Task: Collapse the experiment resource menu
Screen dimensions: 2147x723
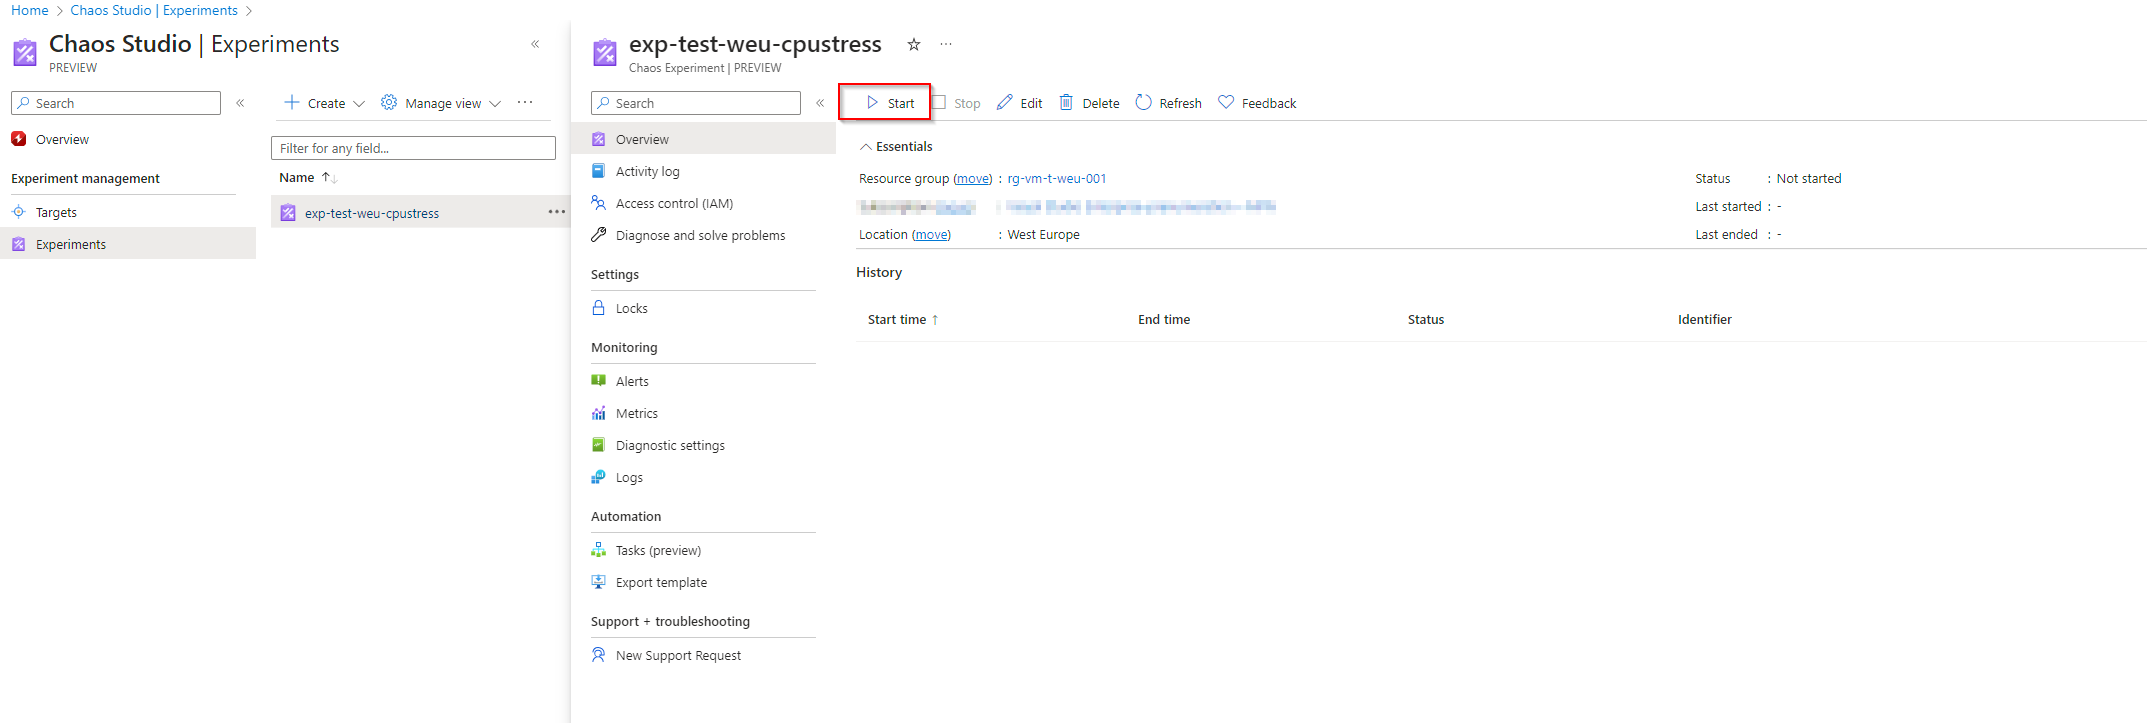Action: pos(820,103)
